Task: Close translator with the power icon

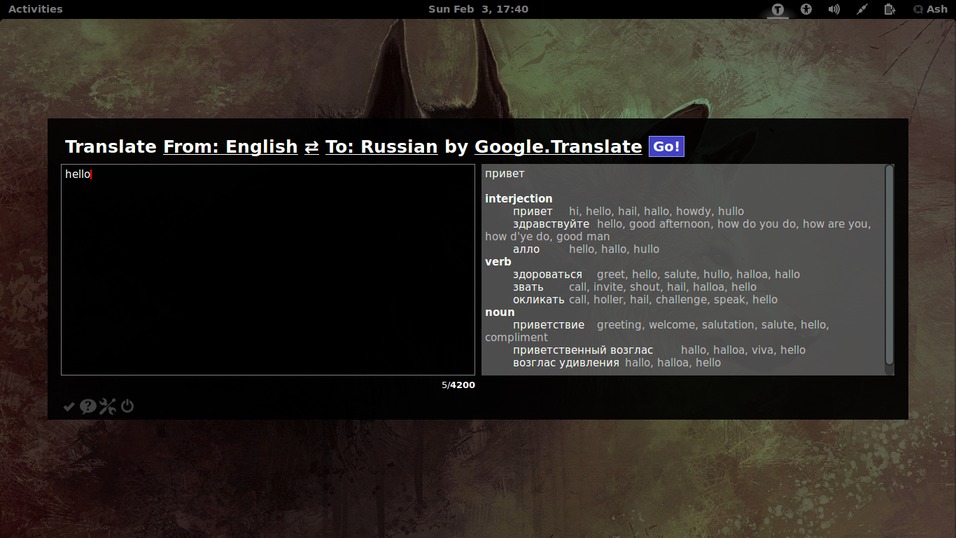Action: coord(127,406)
